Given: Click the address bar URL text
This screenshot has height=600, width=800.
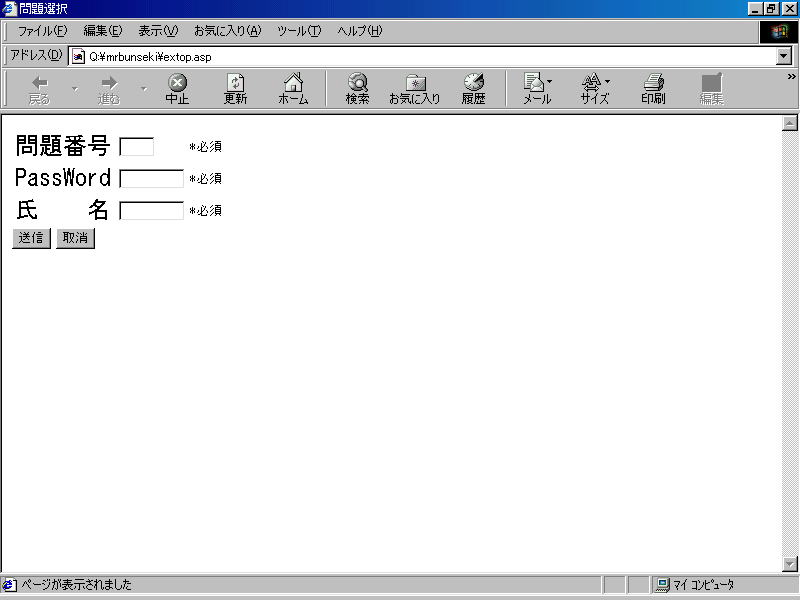Looking at the screenshot, I should tap(150, 57).
